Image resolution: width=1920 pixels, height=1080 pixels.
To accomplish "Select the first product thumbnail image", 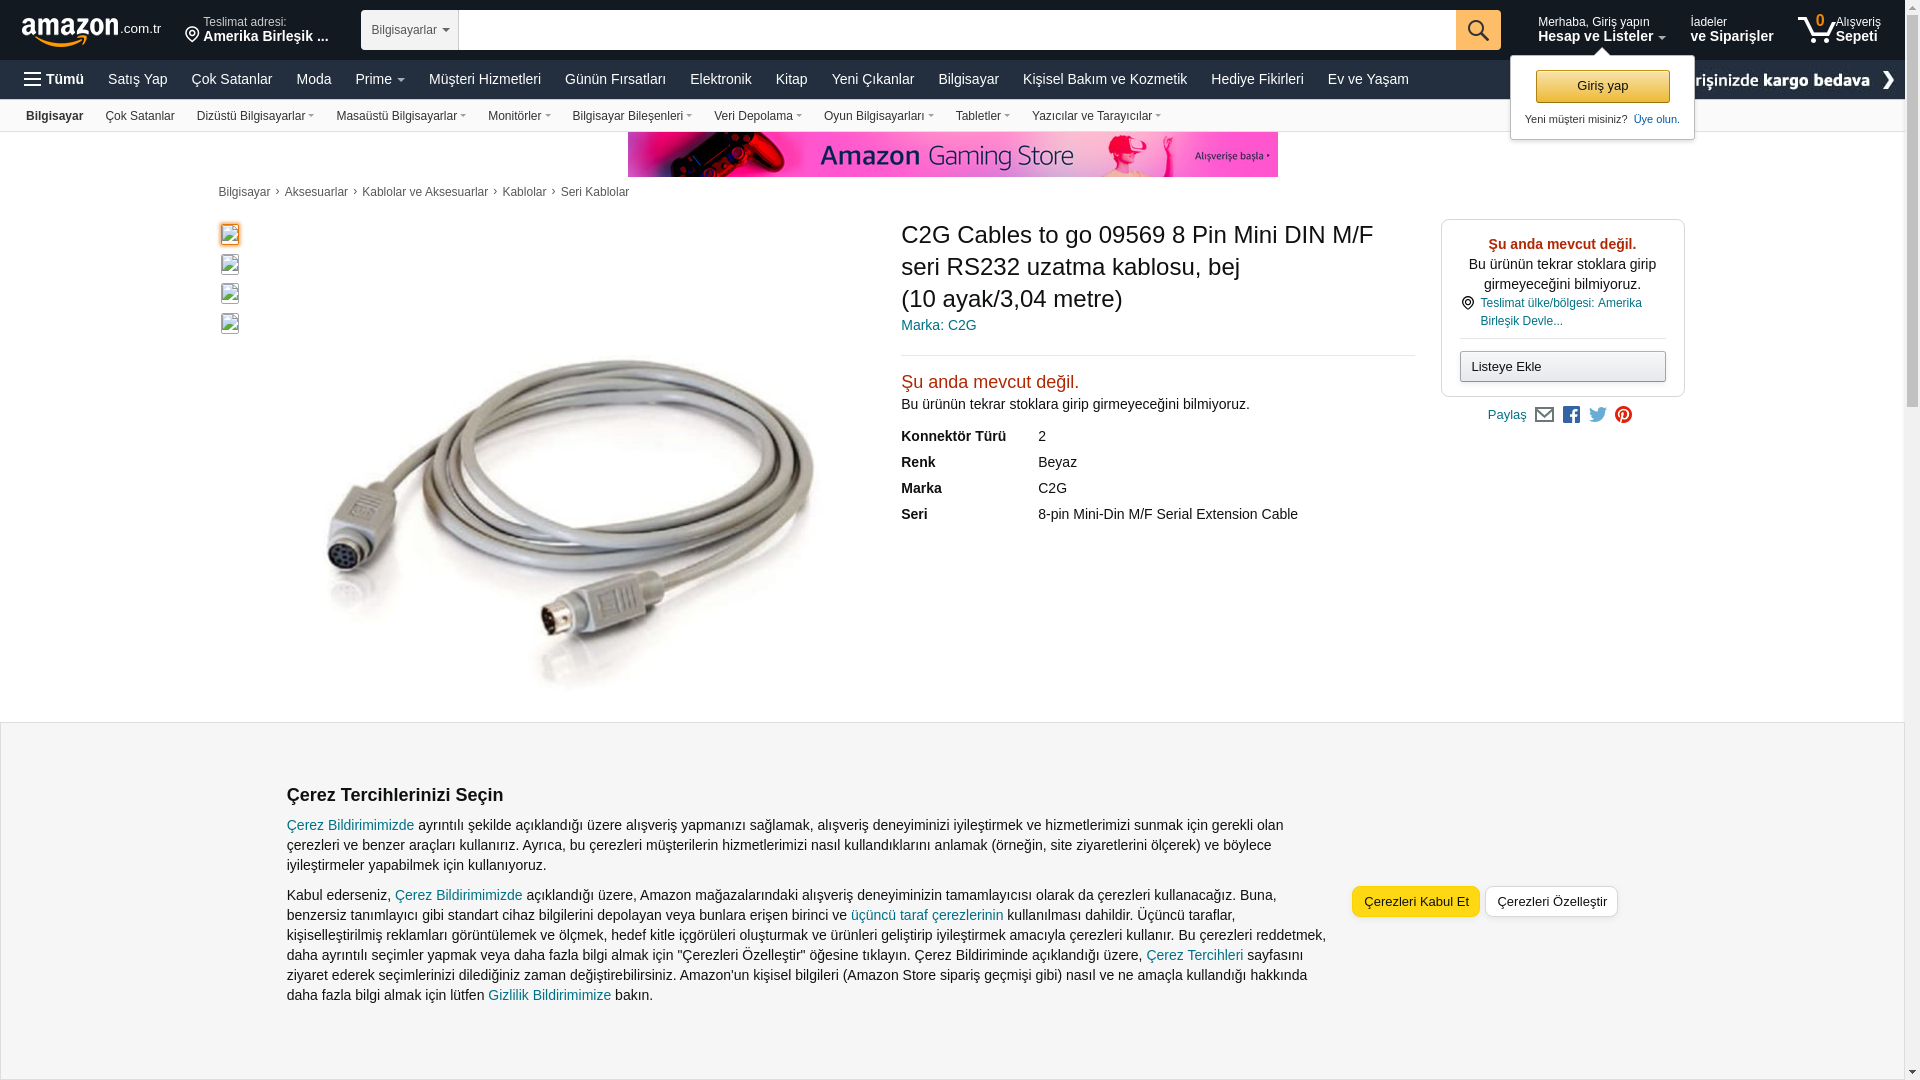I will pyautogui.click(x=230, y=234).
